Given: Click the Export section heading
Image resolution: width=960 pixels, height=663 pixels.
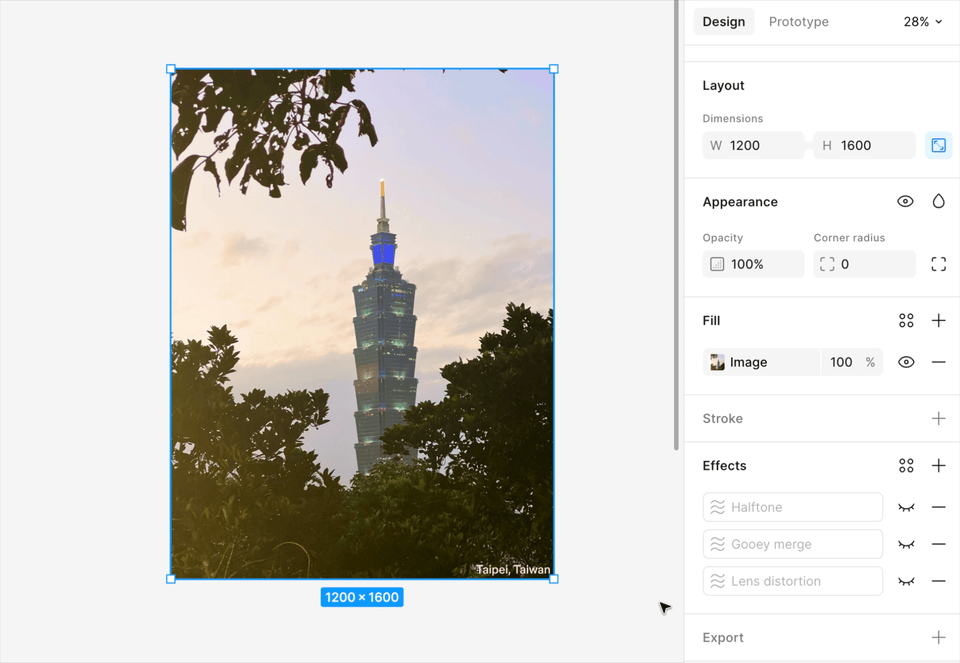Looking at the screenshot, I should click(723, 637).
